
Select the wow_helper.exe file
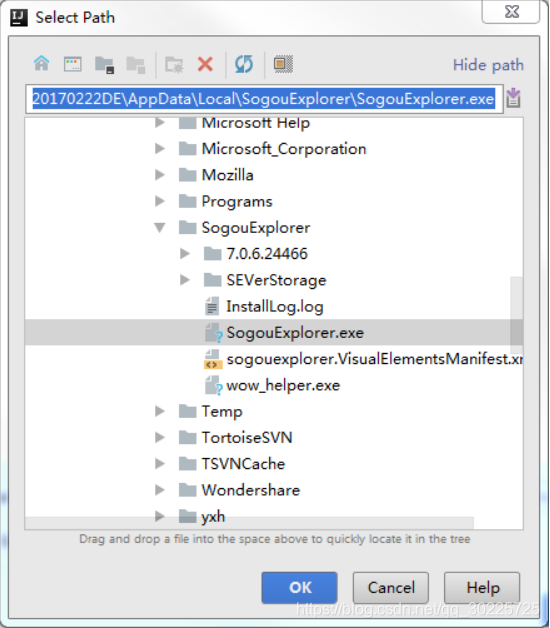(x=283, y=385)
